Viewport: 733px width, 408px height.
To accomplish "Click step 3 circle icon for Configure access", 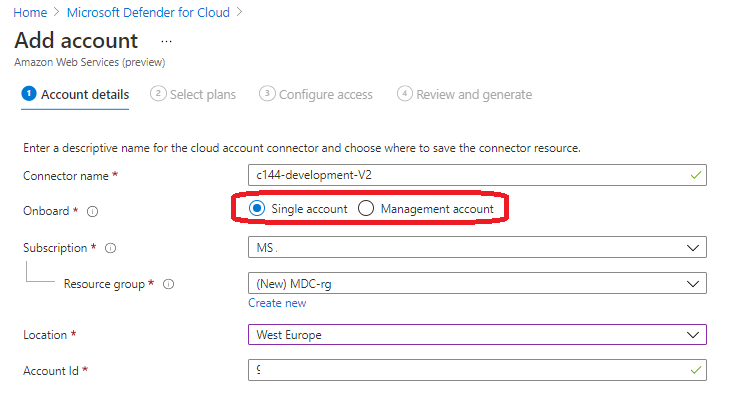I will (266, 94).
